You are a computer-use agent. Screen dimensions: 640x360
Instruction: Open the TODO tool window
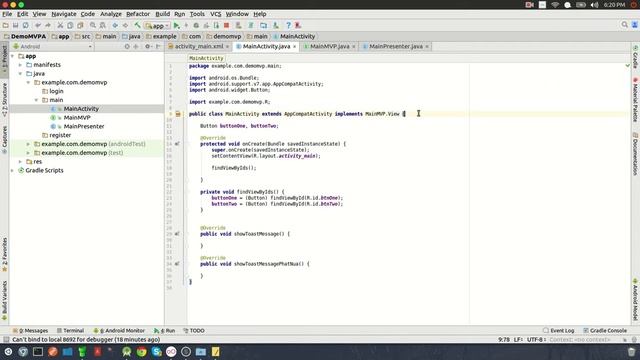tap(194, 331)
